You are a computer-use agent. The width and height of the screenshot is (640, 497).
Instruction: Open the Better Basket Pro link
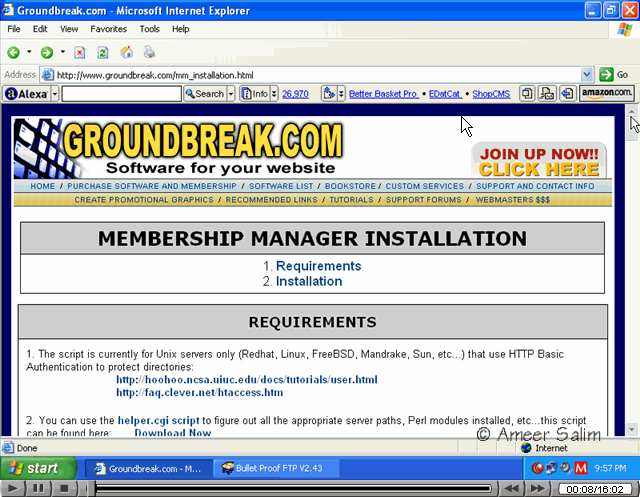[x=383, y=94]
